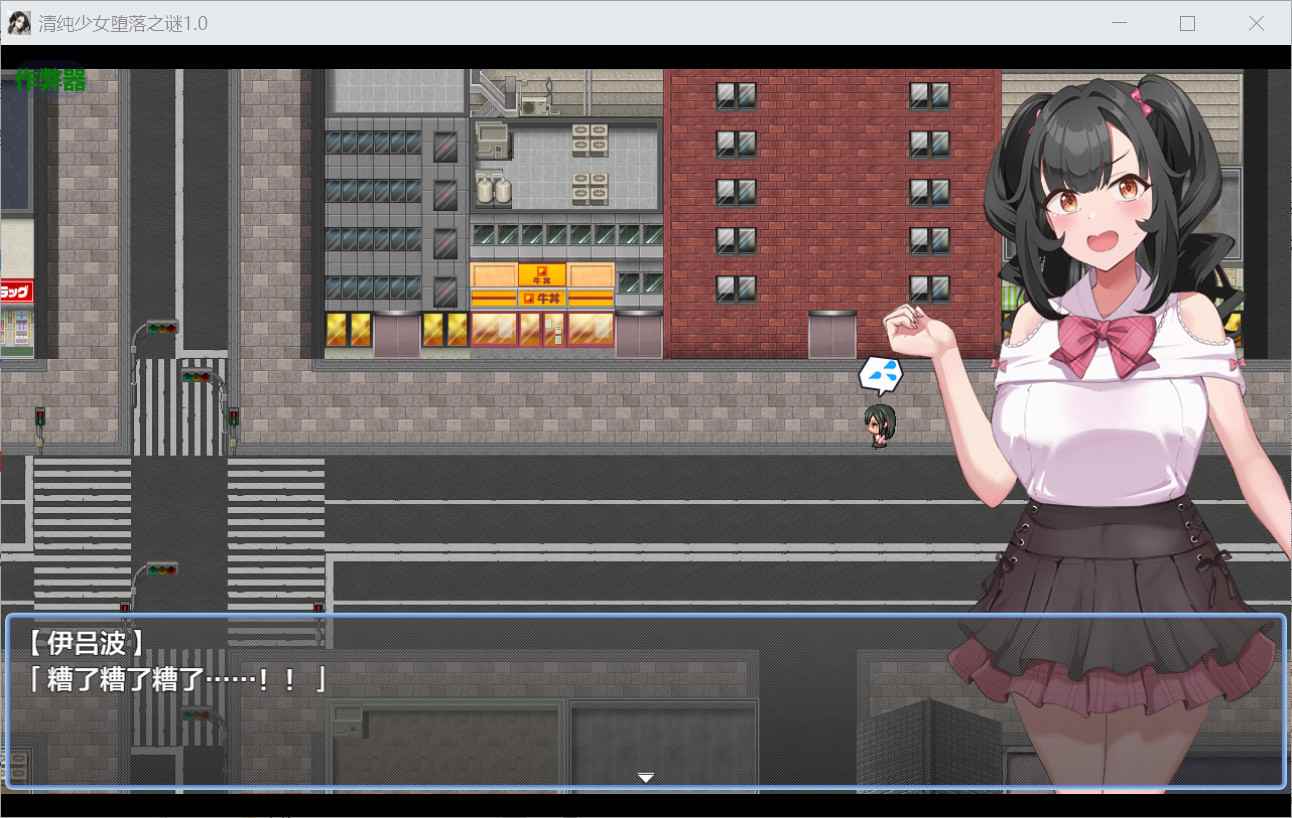Click the gray office building's entrance door
This screenshot has width=1292, height=818.
[x=397, y=334]
